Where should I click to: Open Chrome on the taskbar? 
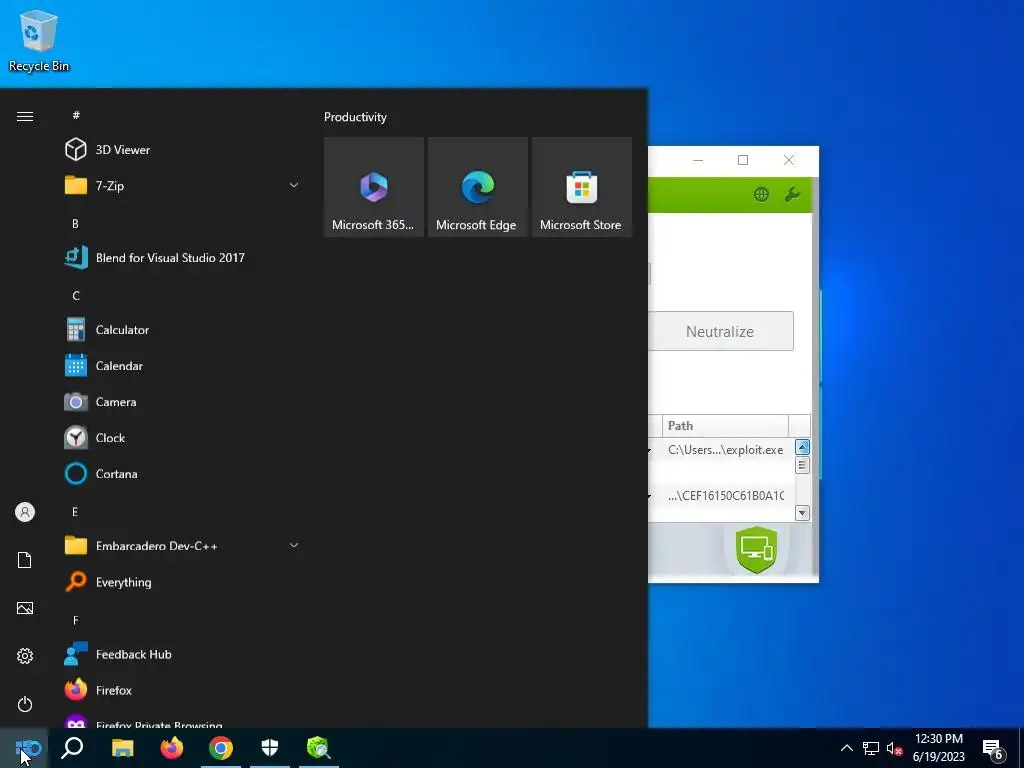[221, 748]
